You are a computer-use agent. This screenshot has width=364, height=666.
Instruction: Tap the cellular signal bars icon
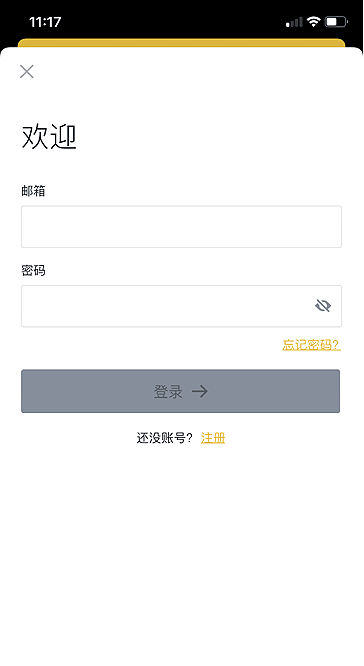[x=294, y=22]
